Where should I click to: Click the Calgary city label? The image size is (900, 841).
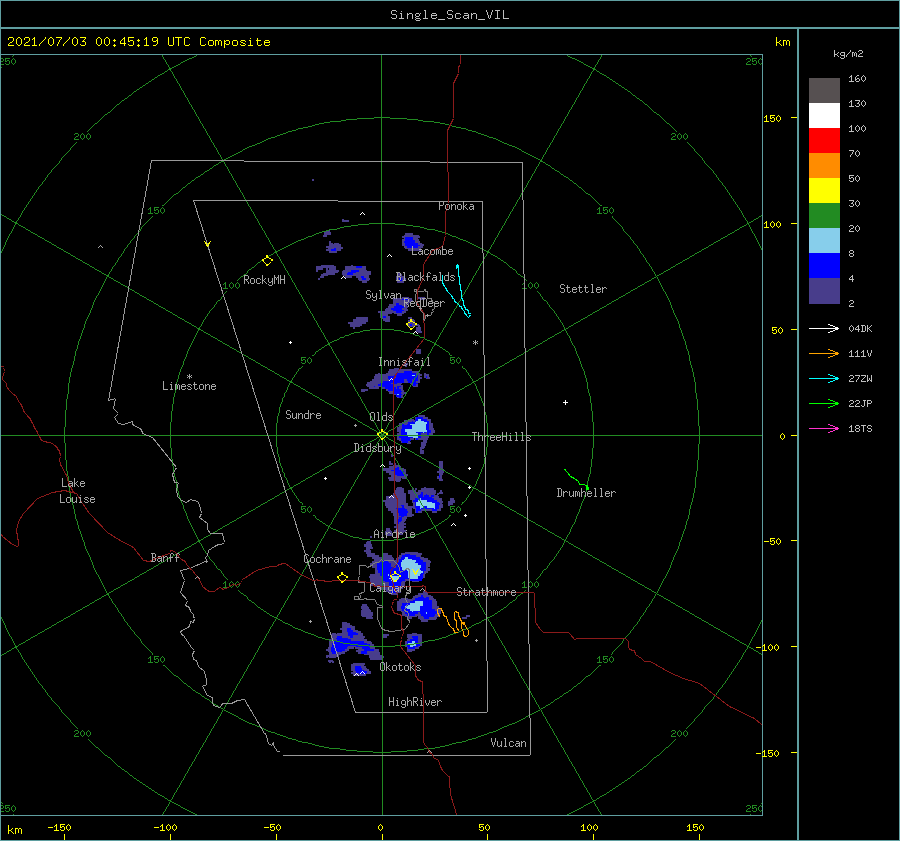click(390, 588)
